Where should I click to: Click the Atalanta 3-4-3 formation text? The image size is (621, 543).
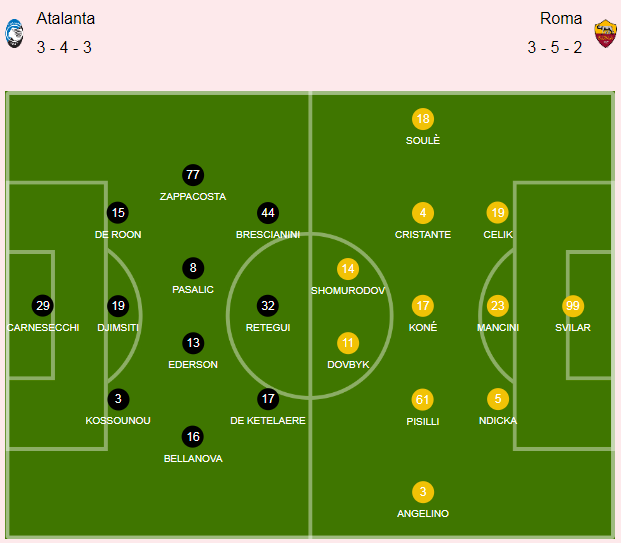64,48
